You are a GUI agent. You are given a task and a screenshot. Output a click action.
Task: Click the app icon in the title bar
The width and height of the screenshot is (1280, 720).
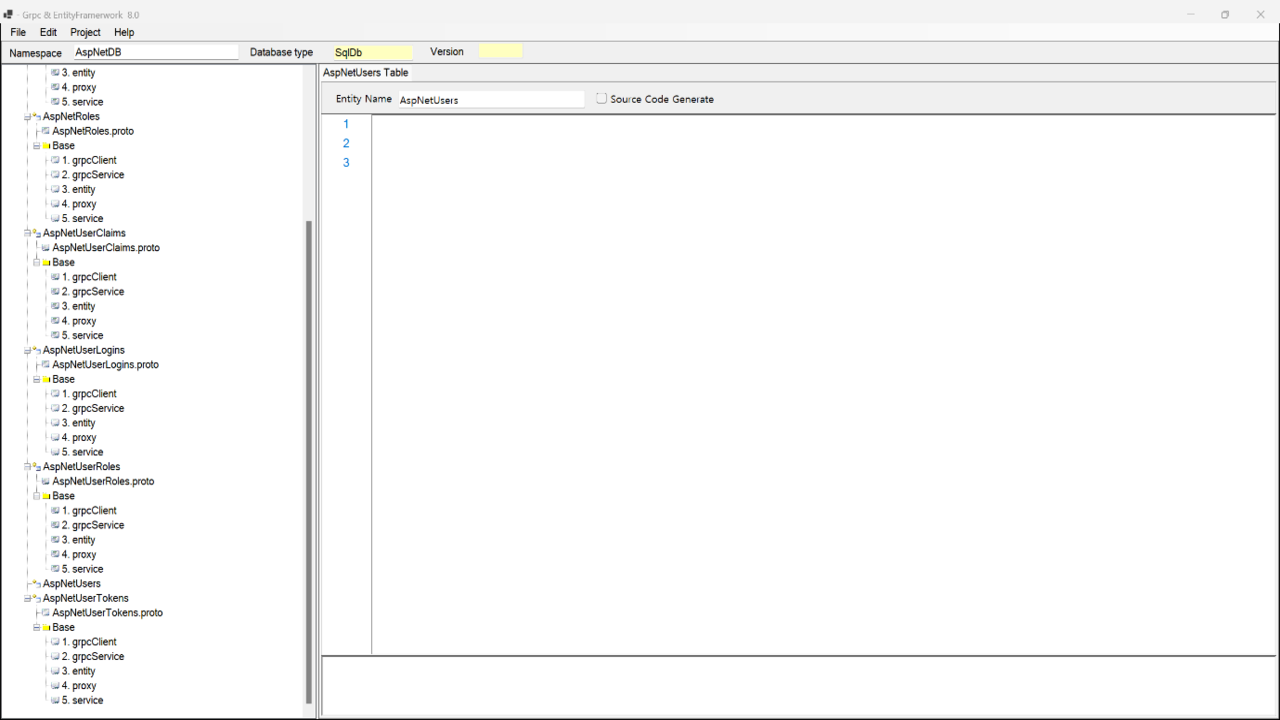(9, 15)
